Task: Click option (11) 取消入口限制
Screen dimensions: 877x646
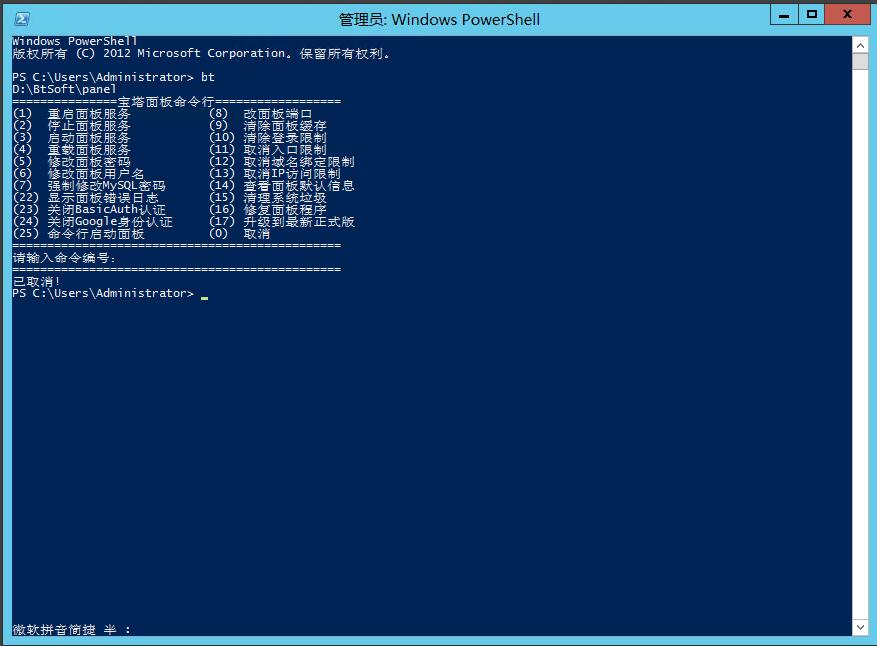Action: [x=268, y=149]
